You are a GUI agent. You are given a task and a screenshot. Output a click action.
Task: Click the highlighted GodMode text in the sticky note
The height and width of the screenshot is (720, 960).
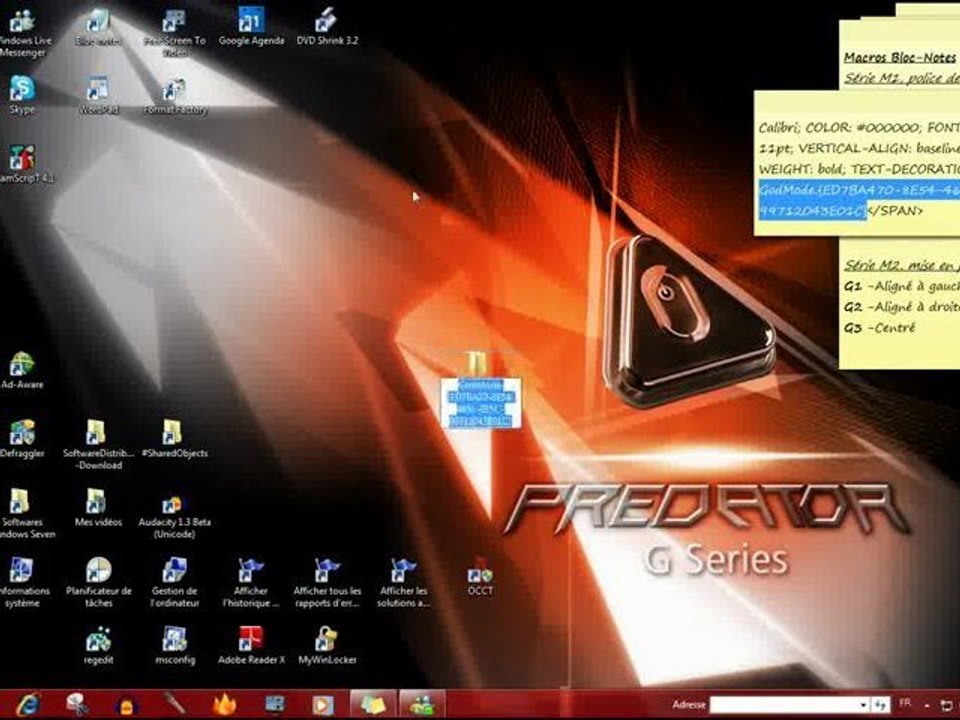858,200
